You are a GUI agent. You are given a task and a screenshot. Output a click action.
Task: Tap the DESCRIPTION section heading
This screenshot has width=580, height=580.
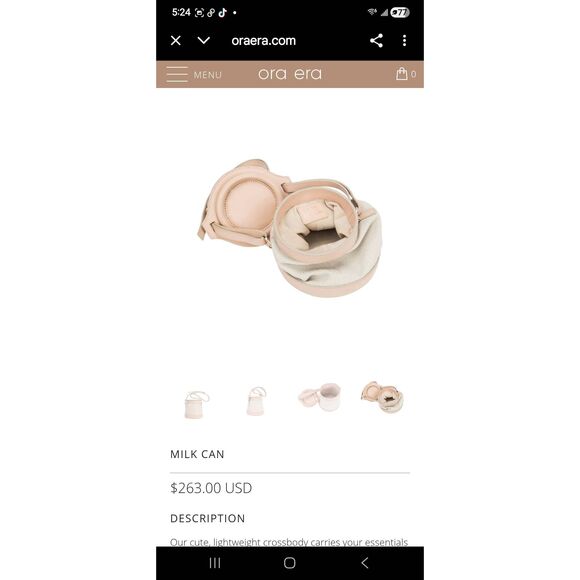pyautogui.click(x=208, y=518)
